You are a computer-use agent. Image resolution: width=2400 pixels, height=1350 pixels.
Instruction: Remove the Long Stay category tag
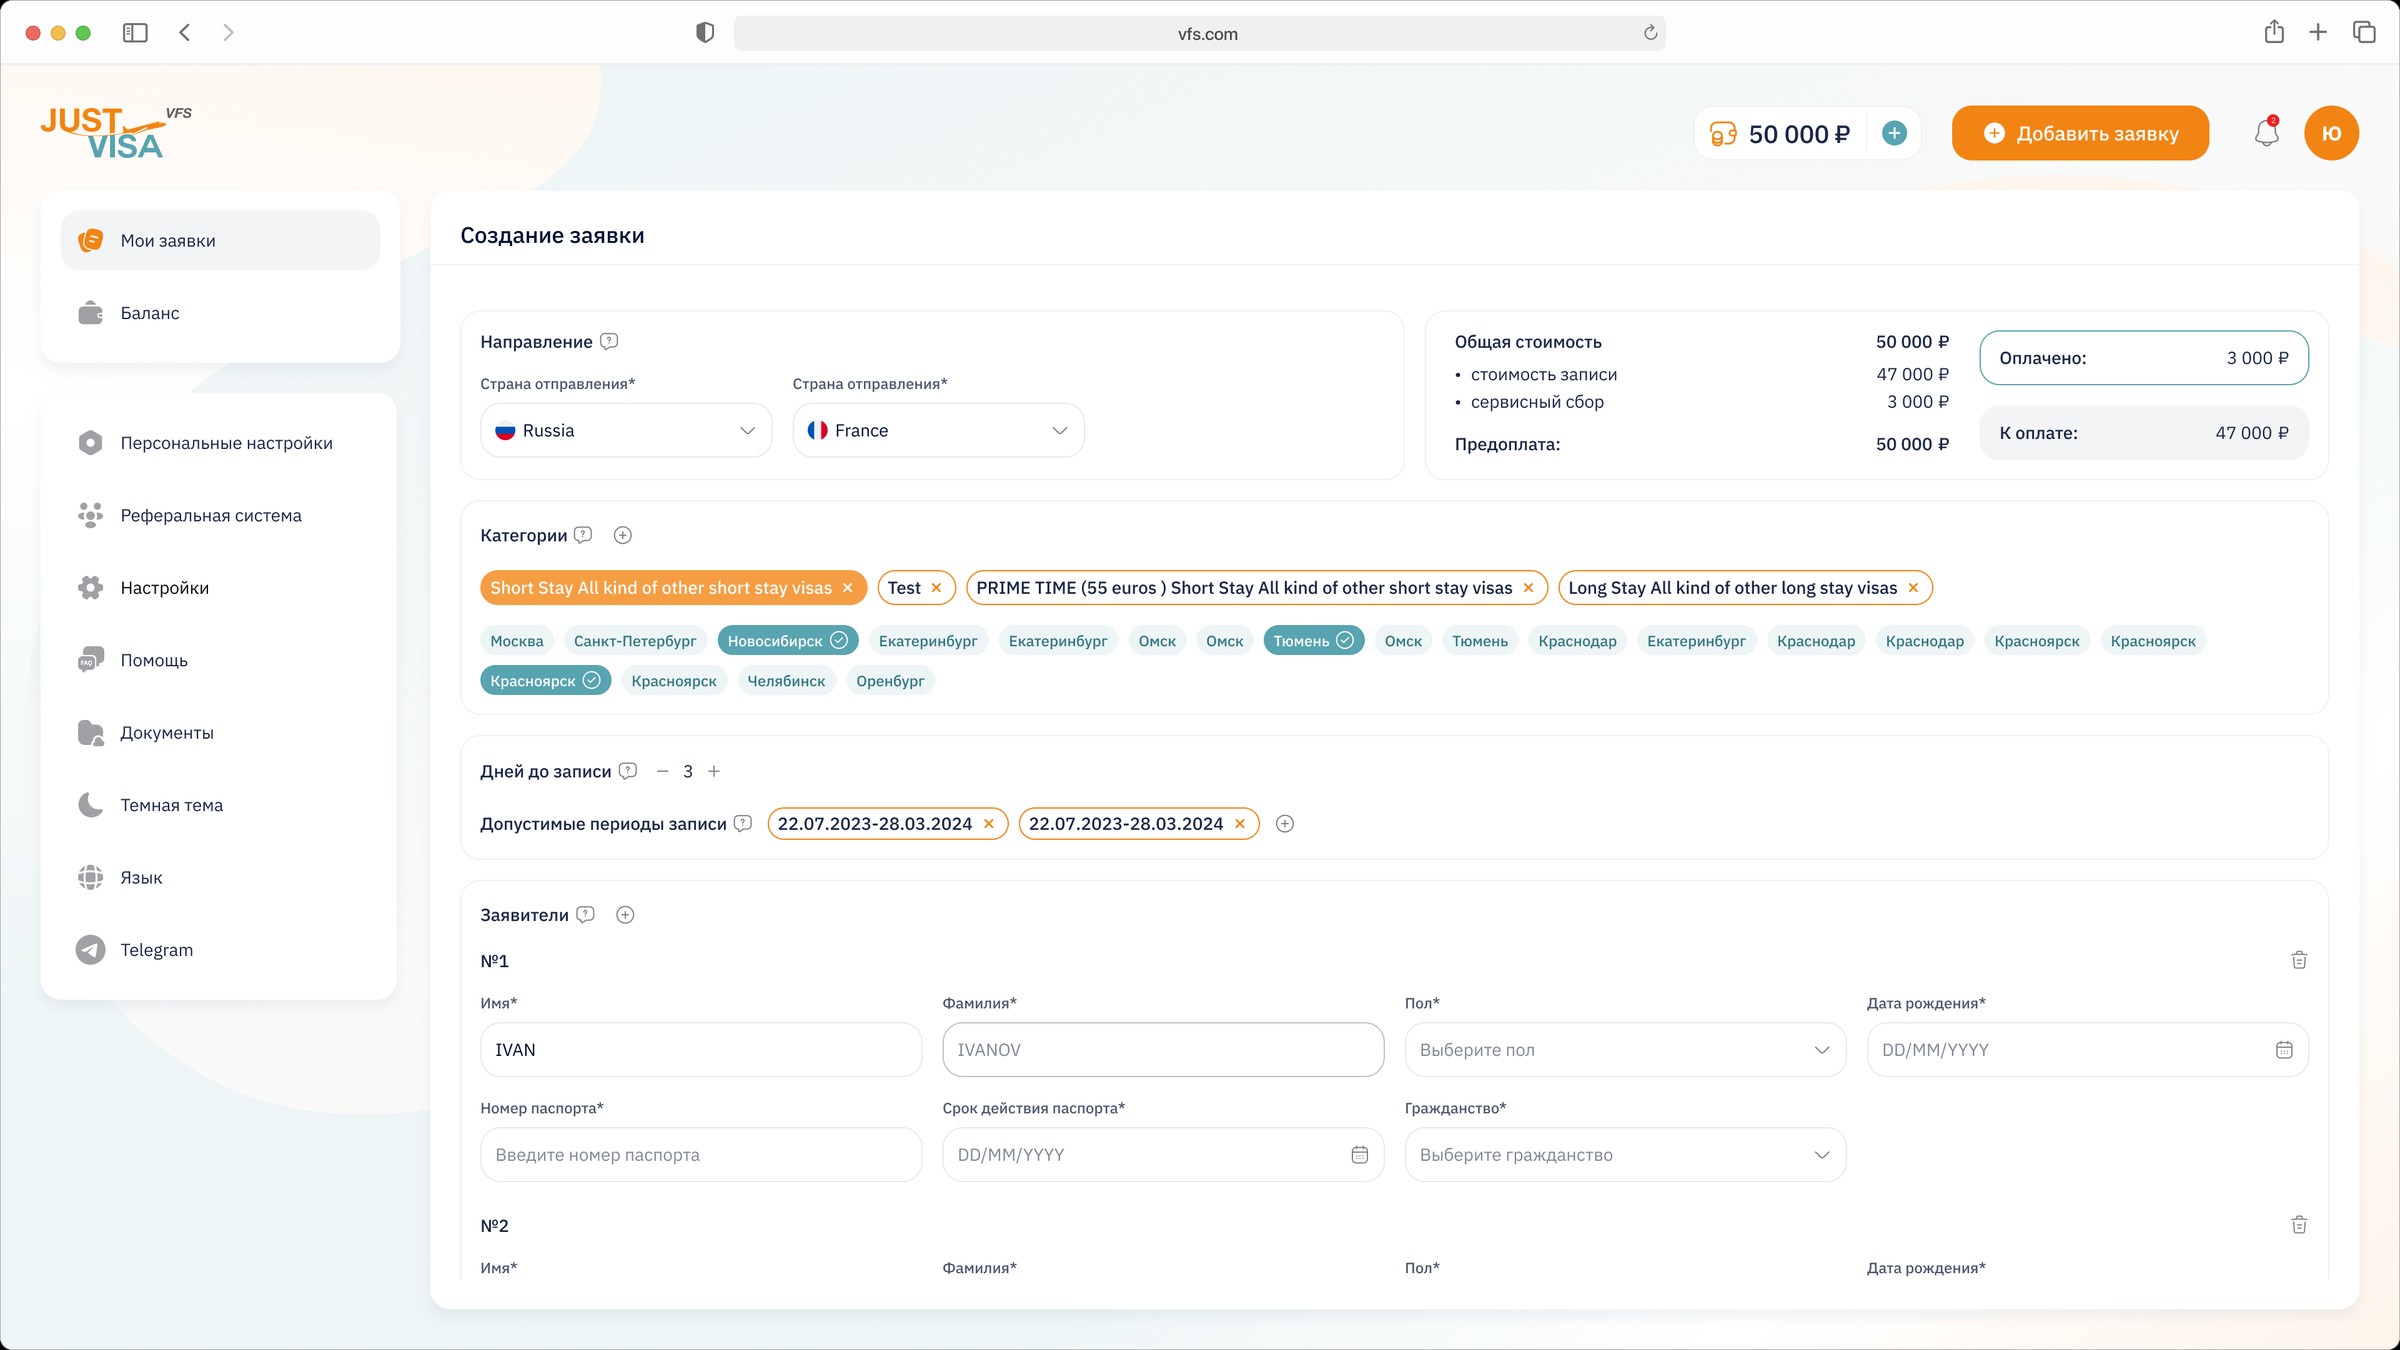1913,588
